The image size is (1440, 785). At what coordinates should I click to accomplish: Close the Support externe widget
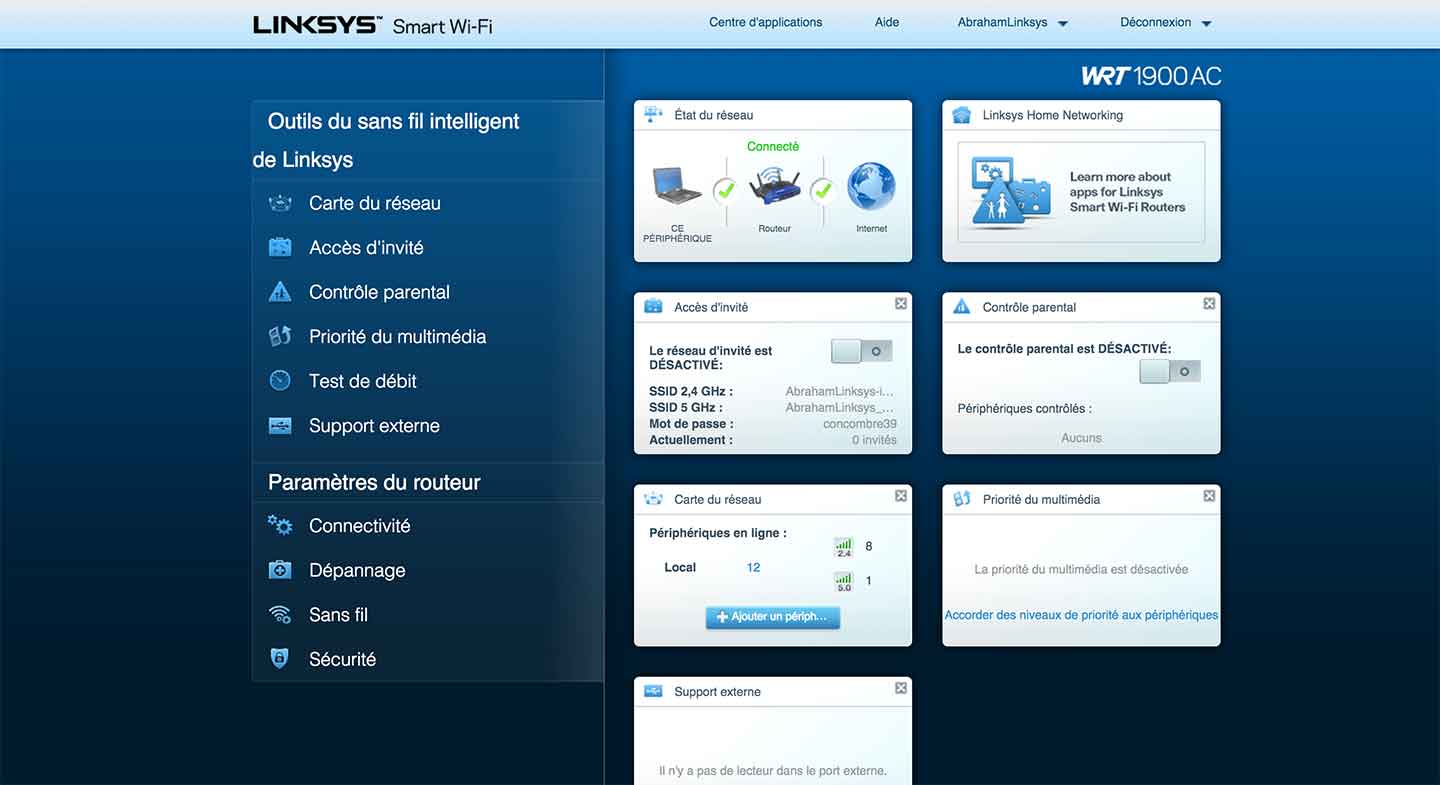pyautogui.click(x=901, y=687)
